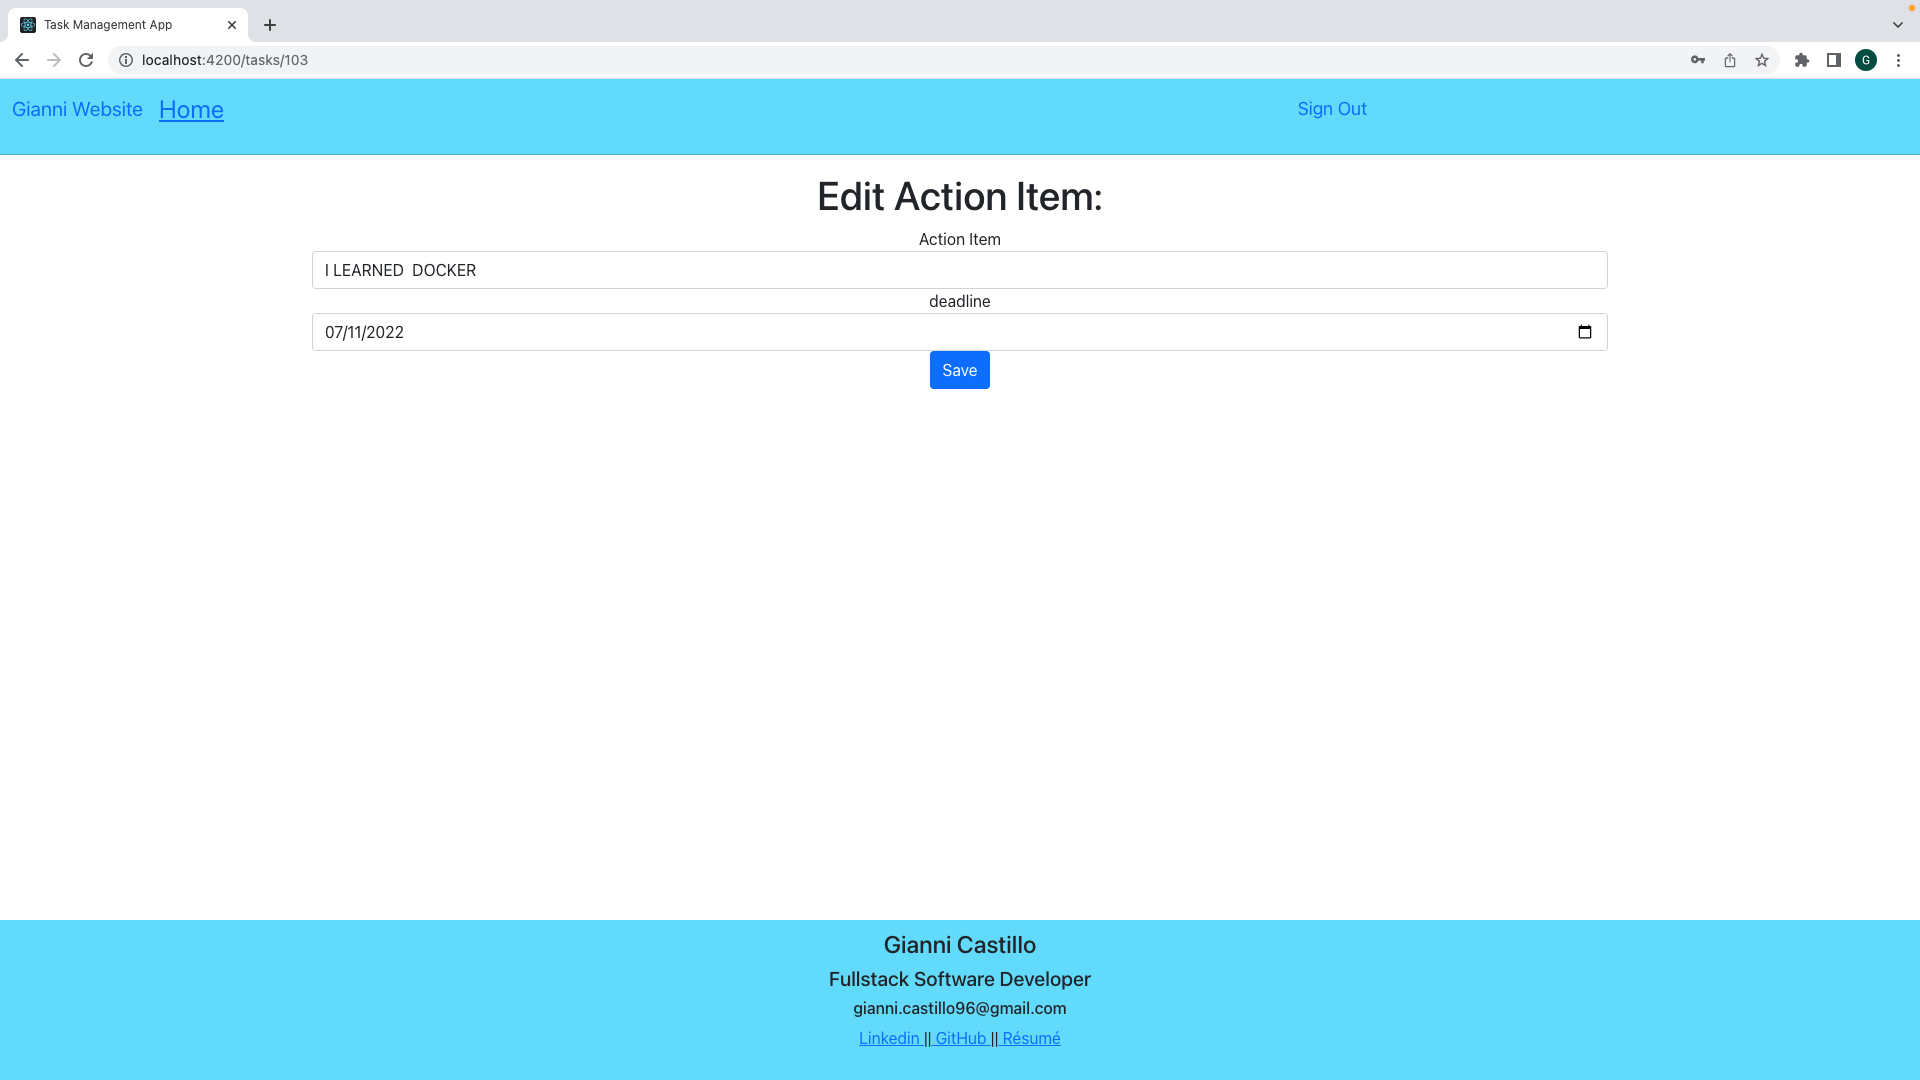Select the Task Management App tab
This screenshot has height=1080, width=1920.
click(120, 24)
